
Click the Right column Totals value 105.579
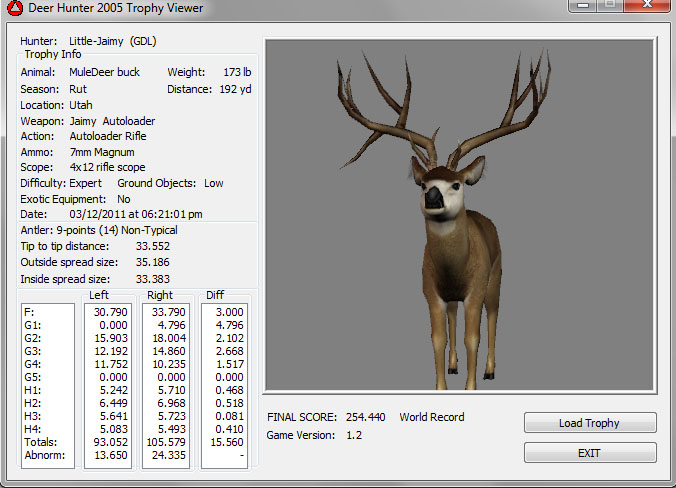pos(166,441)
